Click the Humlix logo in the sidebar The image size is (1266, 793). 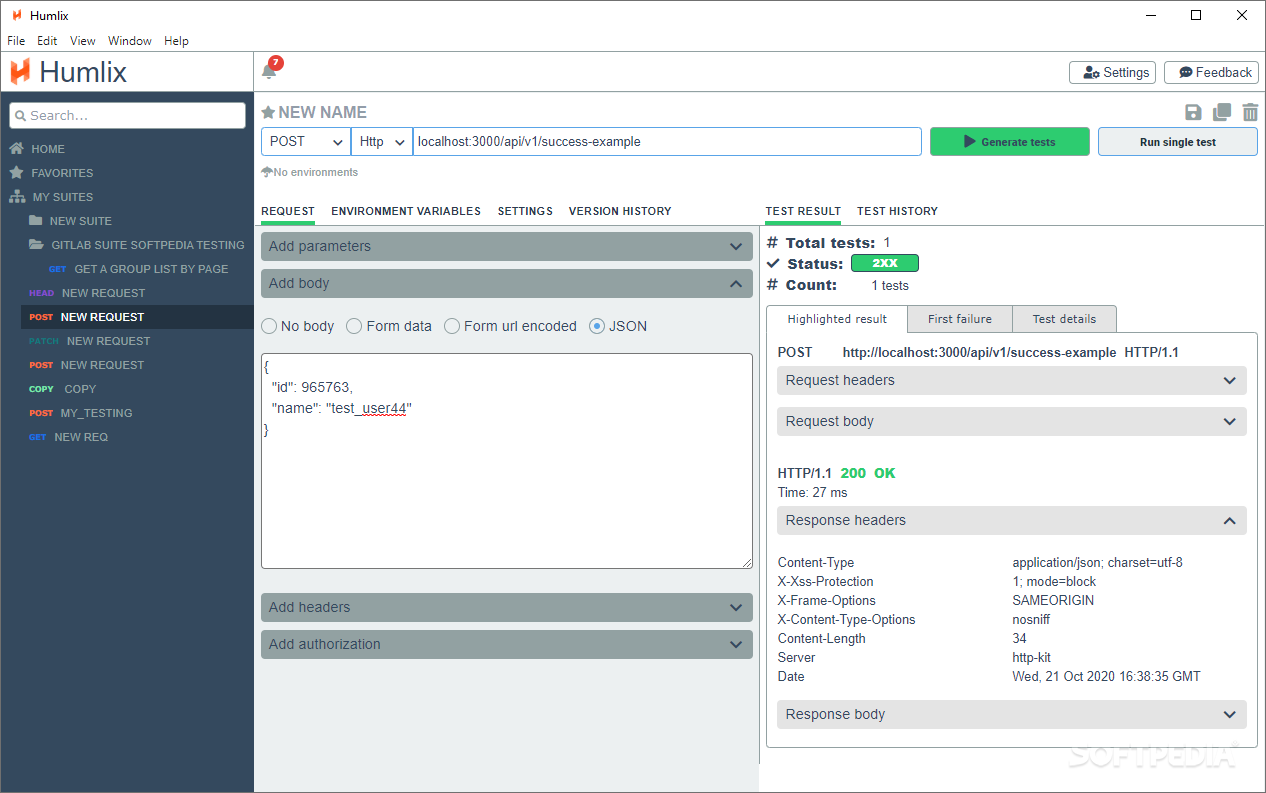click(x=69, y=72)
